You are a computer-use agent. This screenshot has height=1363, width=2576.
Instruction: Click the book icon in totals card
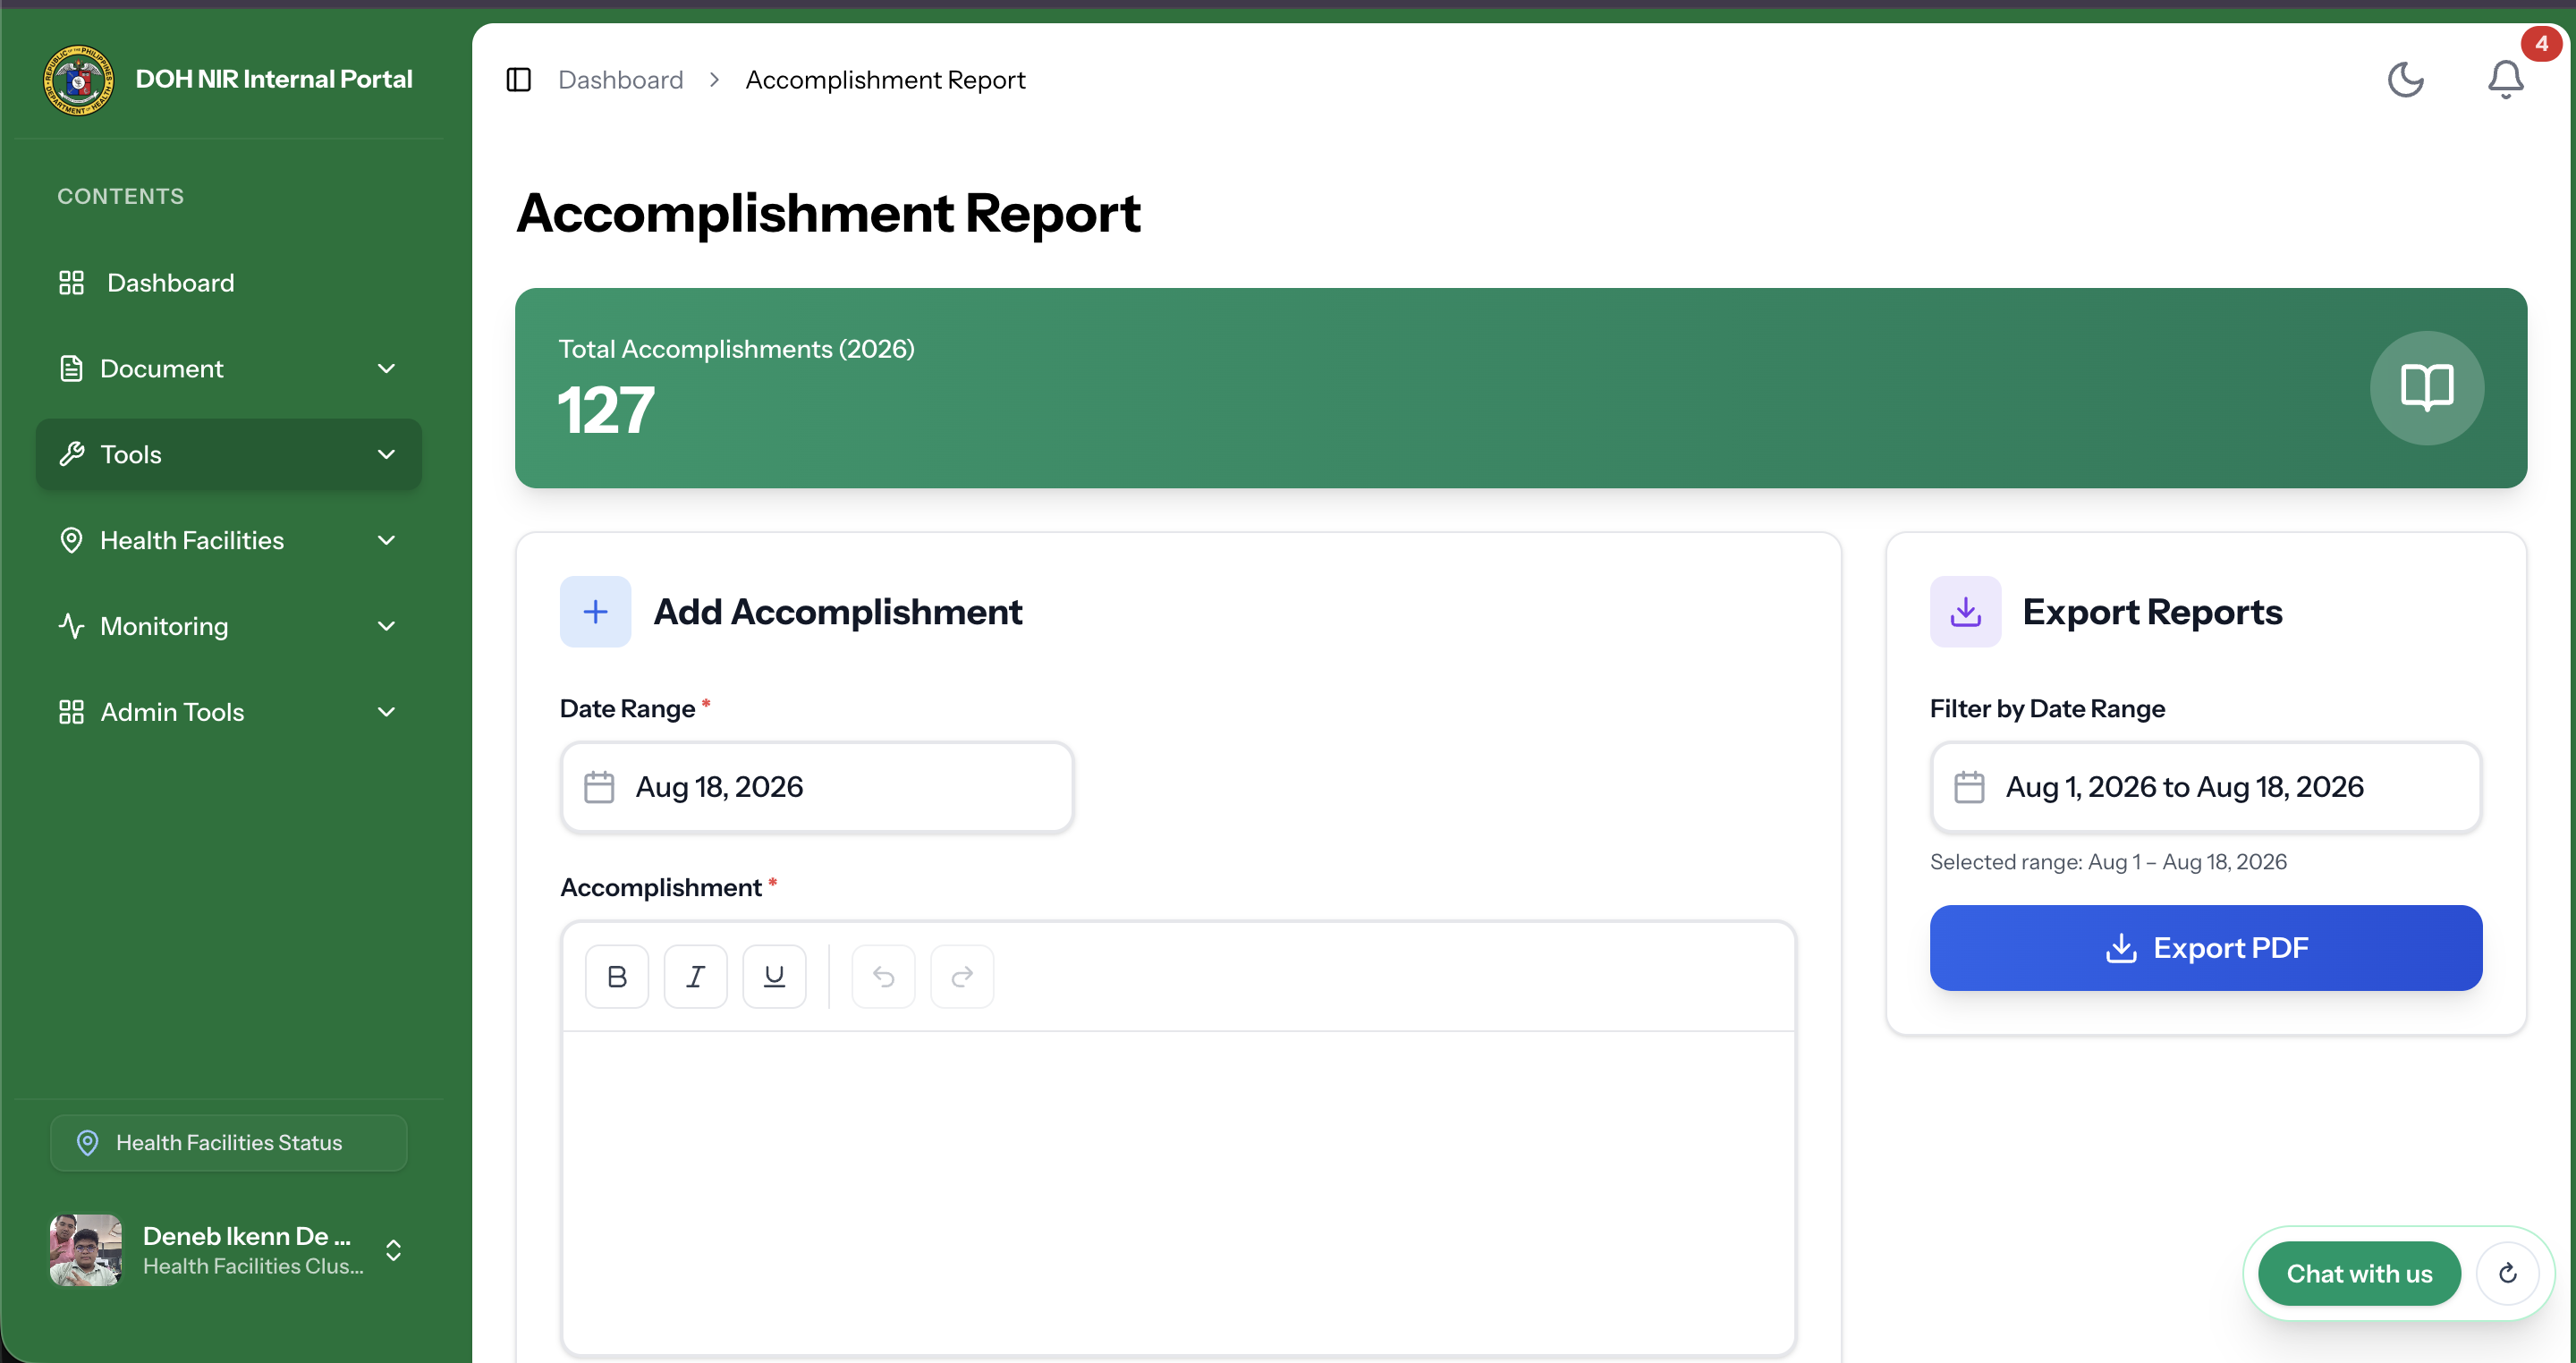pos(2427,388)
